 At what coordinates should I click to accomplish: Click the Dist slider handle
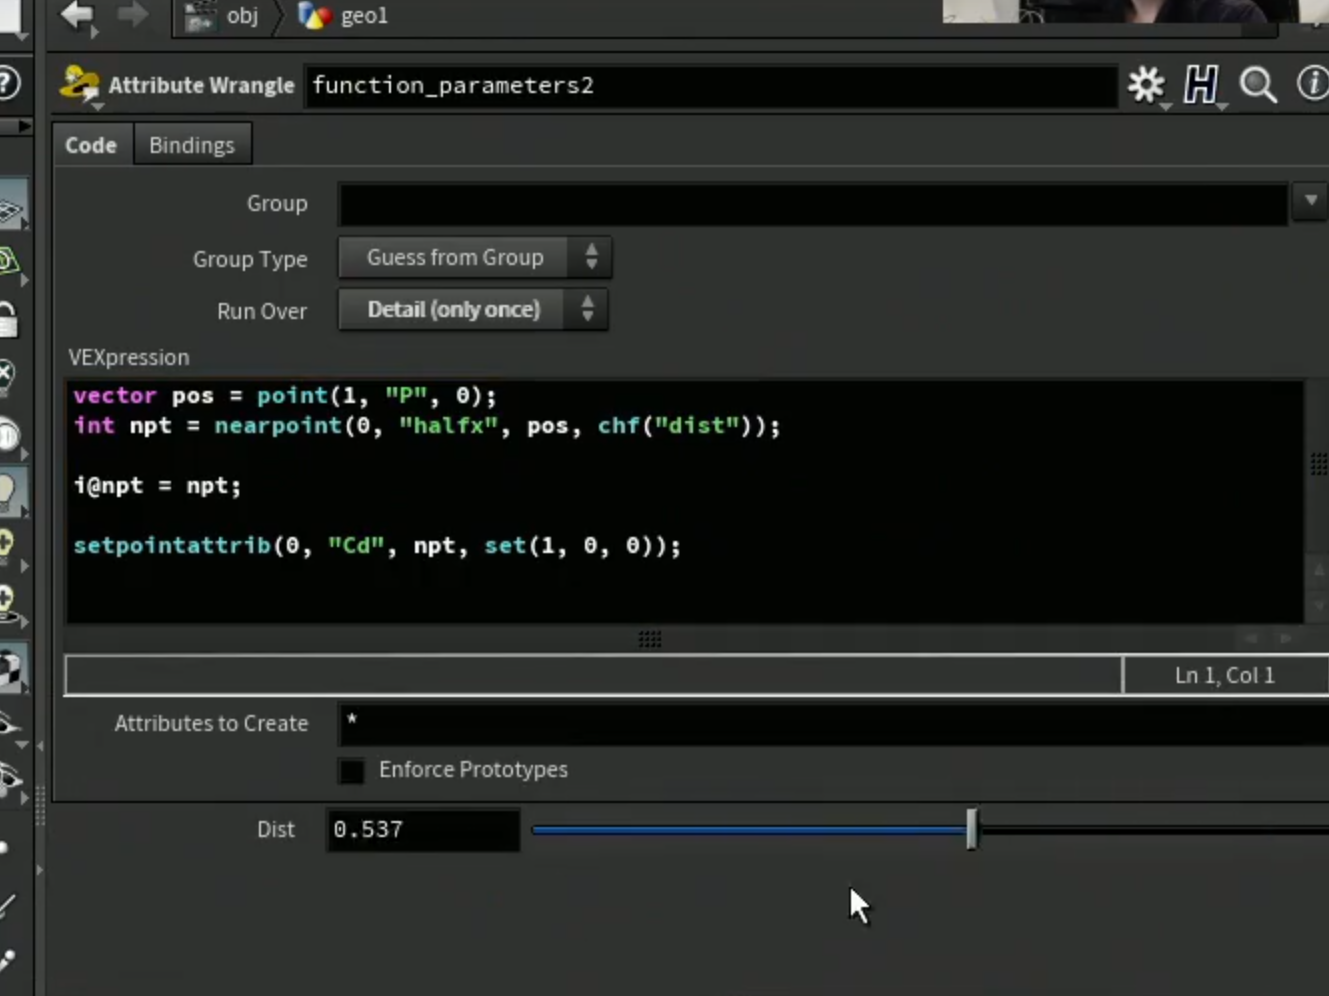pyautogui.click(x=971, y=829)
